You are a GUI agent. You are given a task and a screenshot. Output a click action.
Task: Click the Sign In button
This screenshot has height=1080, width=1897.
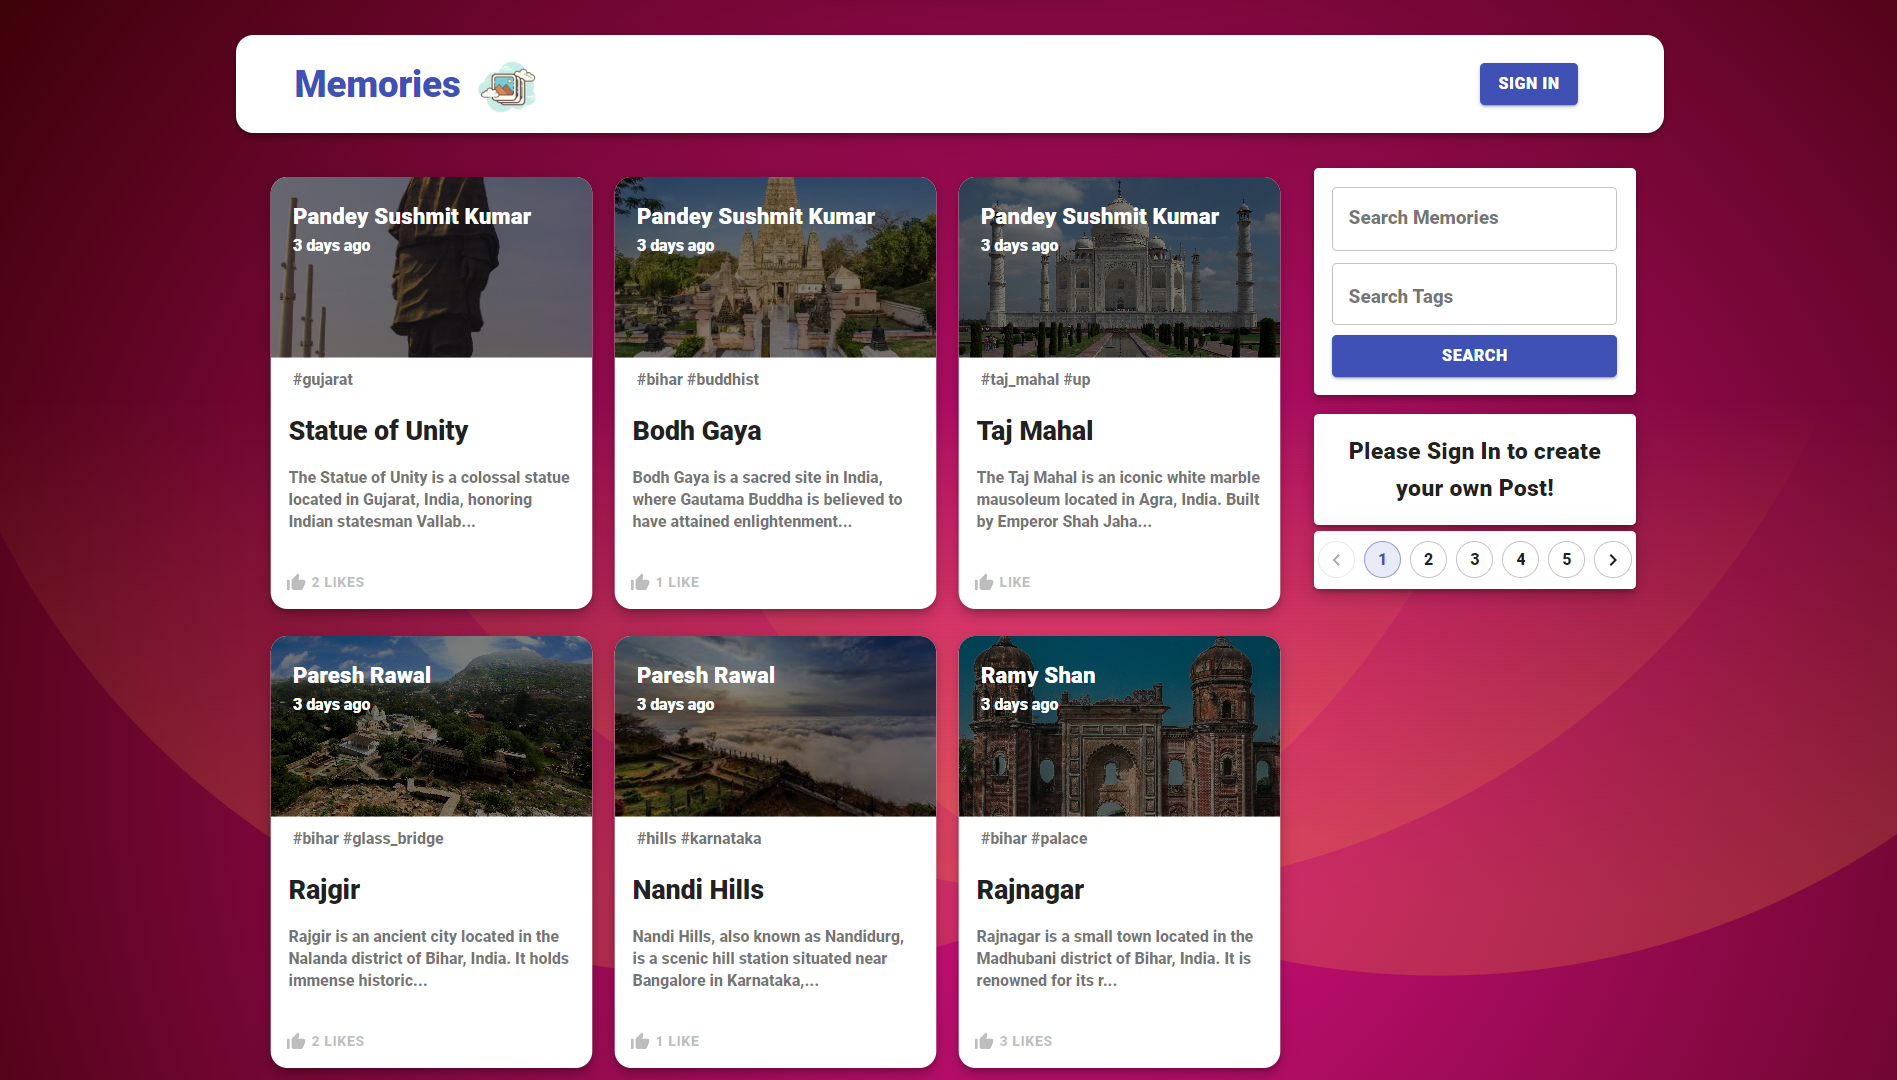point(1528,84)
